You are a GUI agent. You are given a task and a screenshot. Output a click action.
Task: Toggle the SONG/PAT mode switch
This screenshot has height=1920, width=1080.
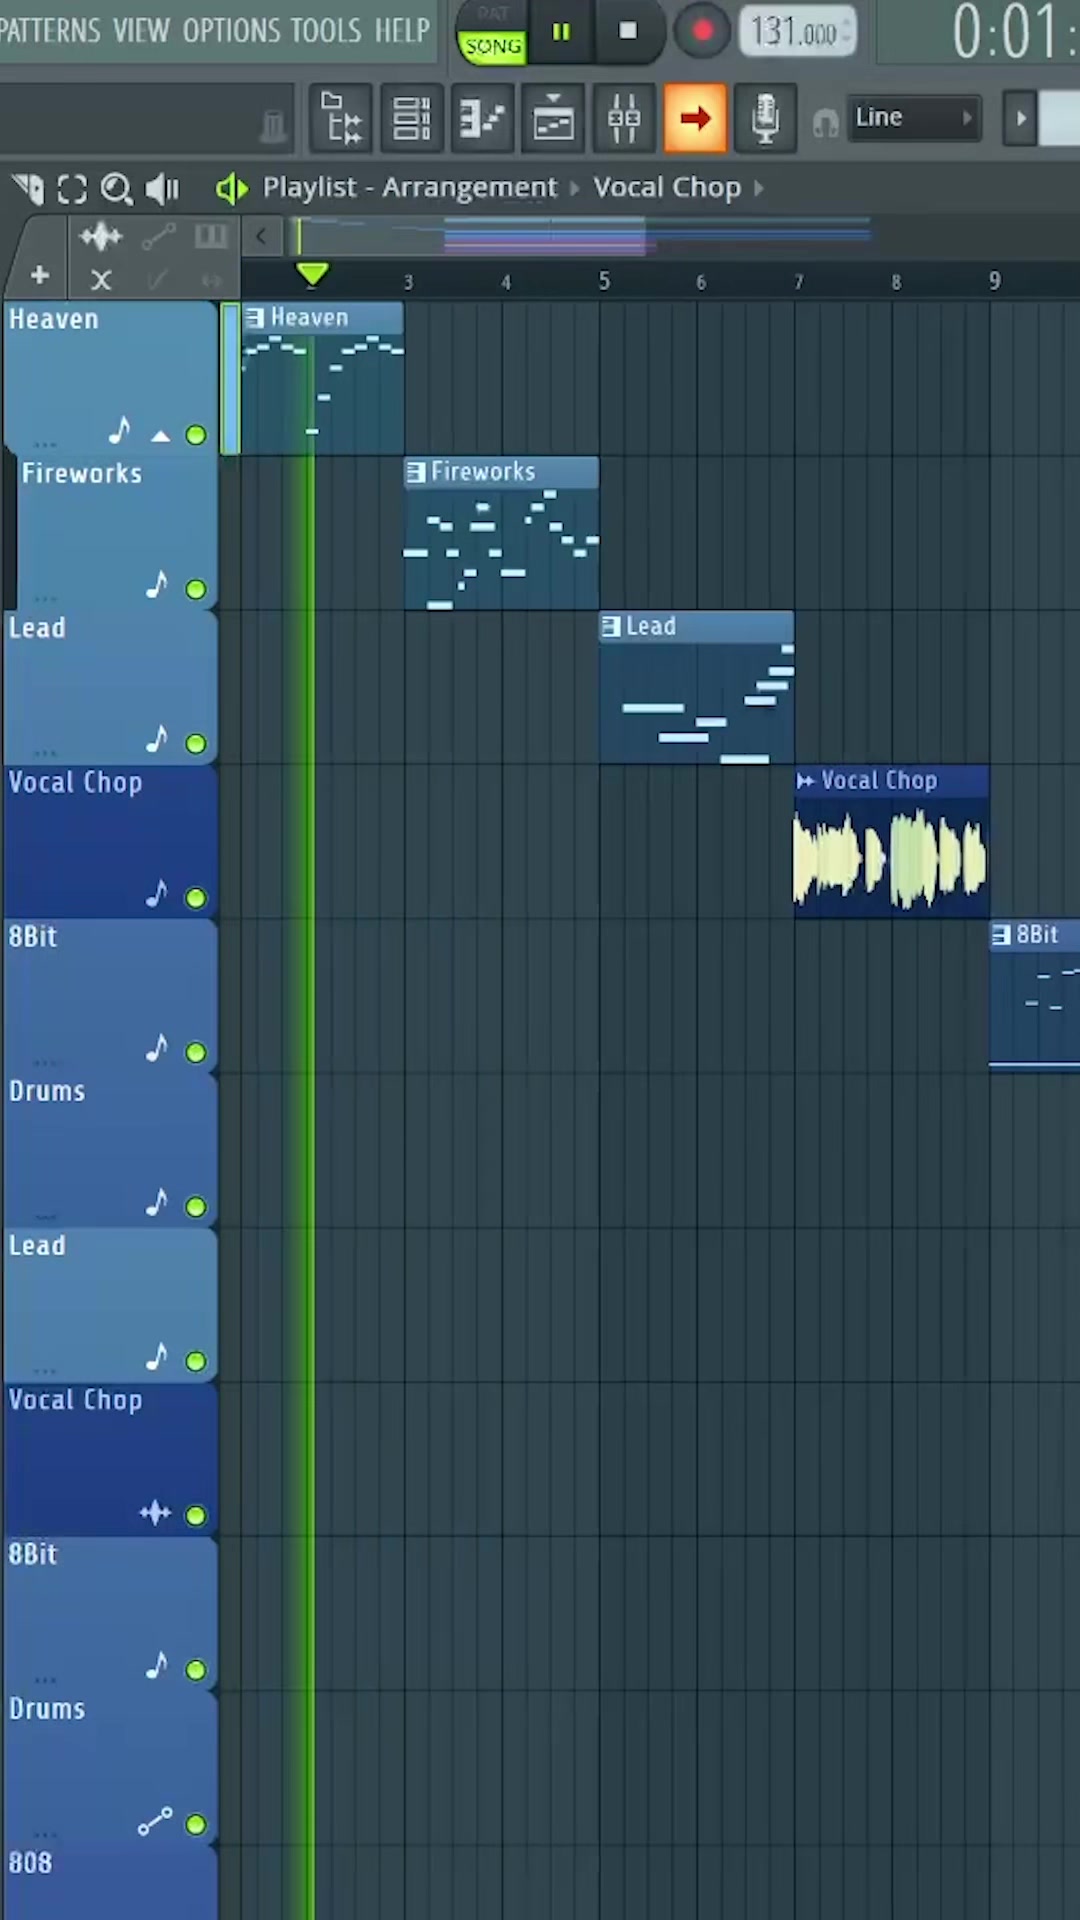pos(492,32)
